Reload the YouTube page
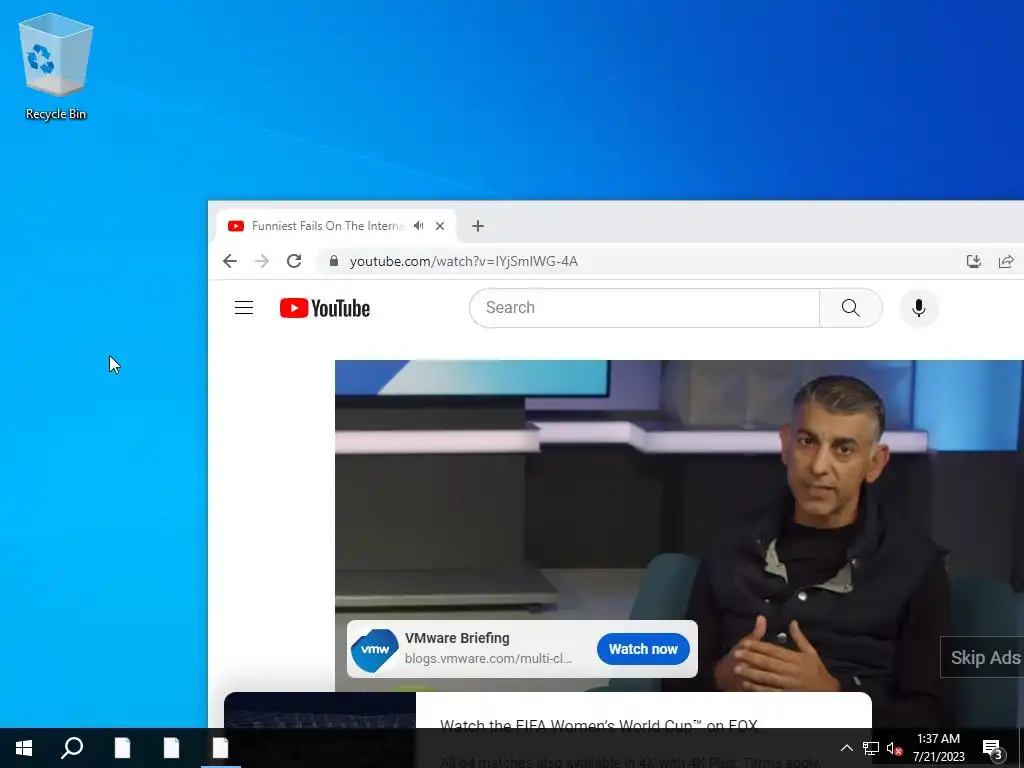This screenshot has width=1024, height=768. (294, 261)
